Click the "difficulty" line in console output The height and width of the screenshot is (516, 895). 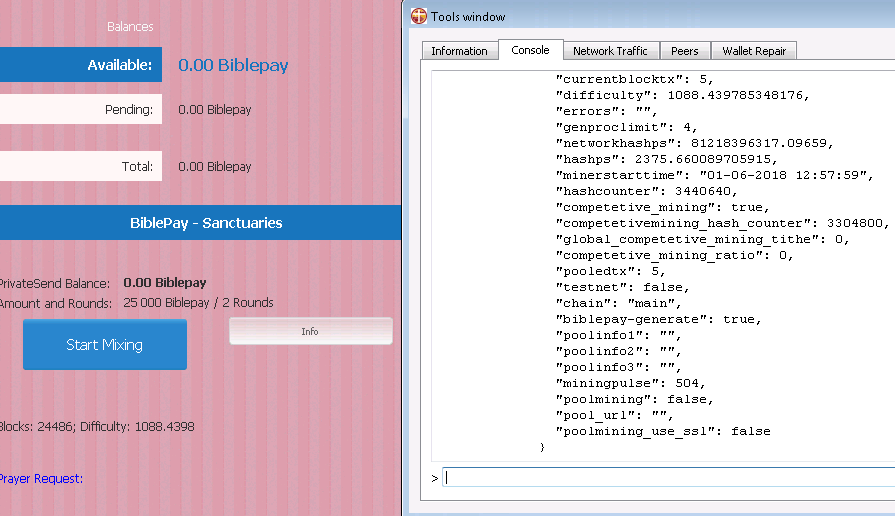683,95
